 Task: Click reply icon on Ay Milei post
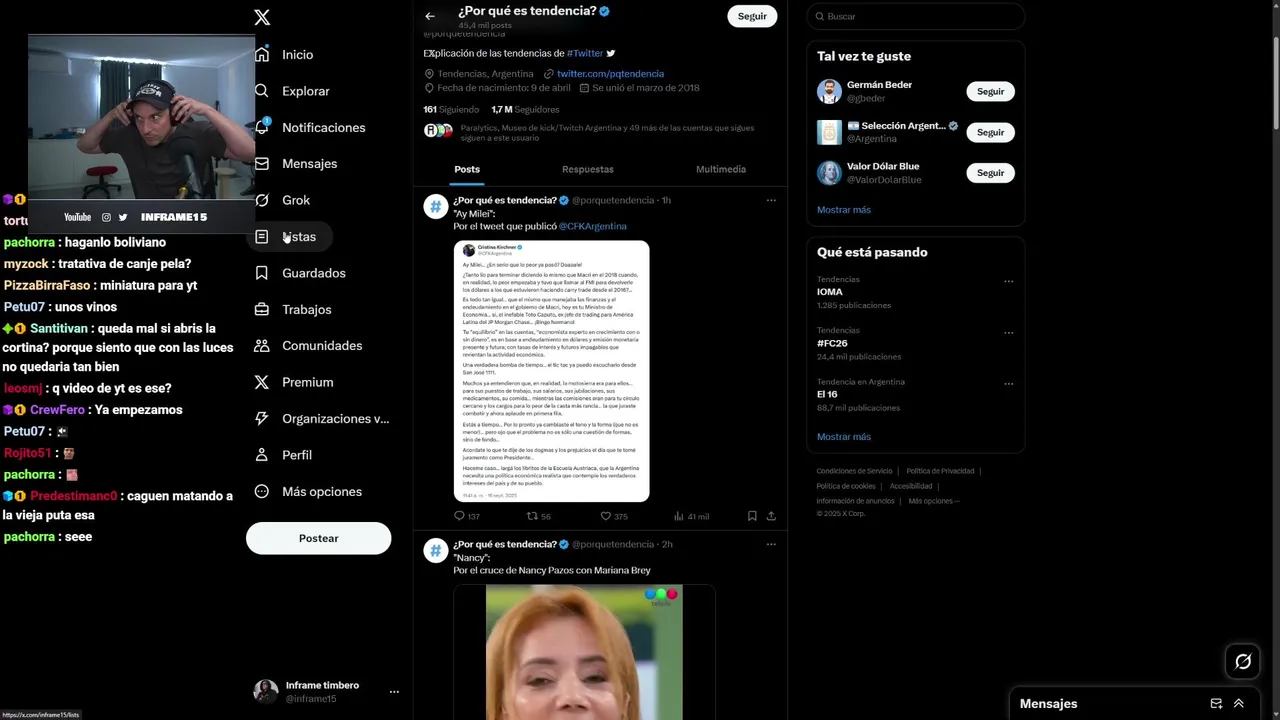[x=460, y=516]
